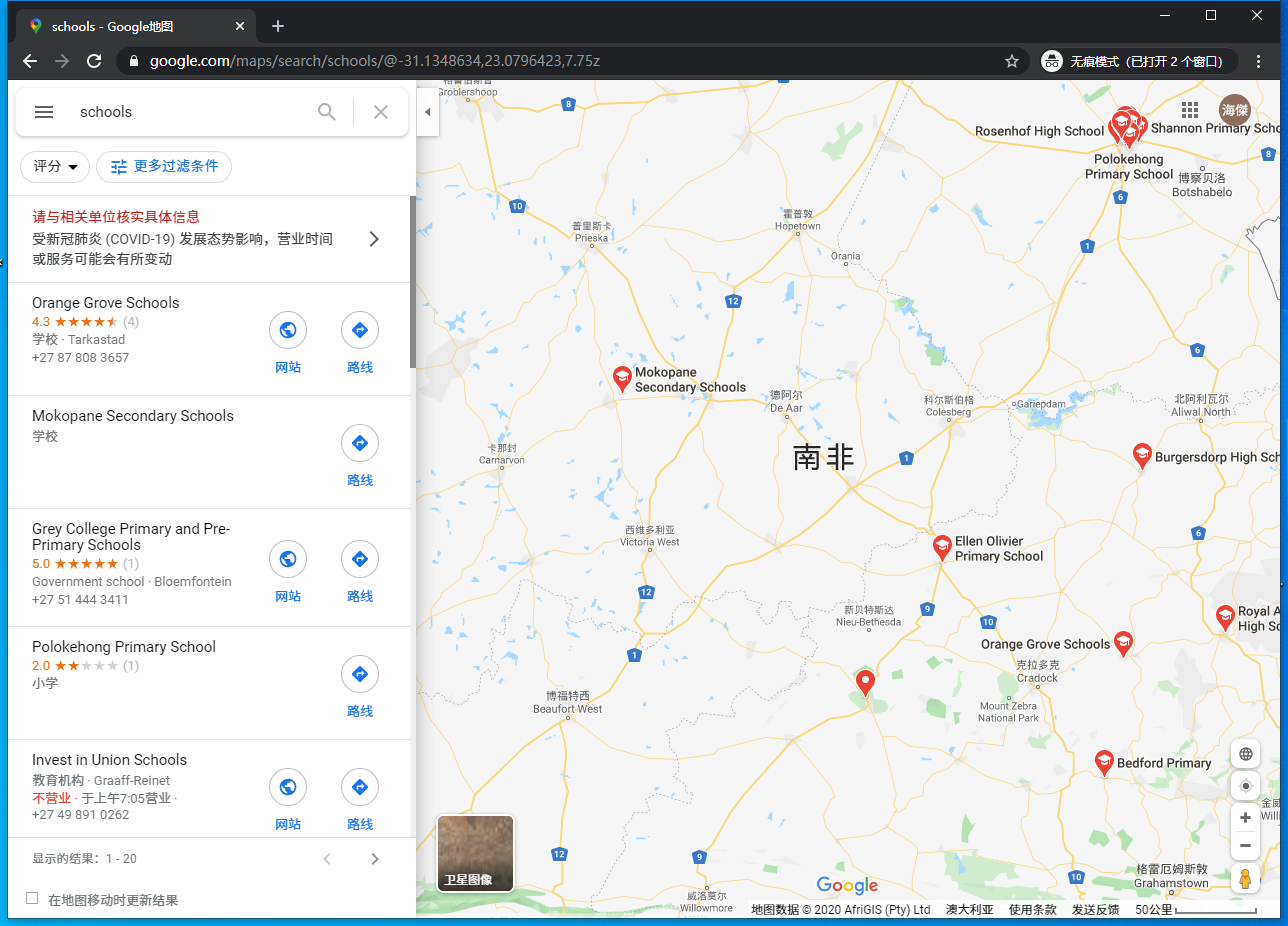Screen dimensions: 1288x926
Task: Open 使用条款 terms link
Action: pyautogui.click(x=1033, y=910)
